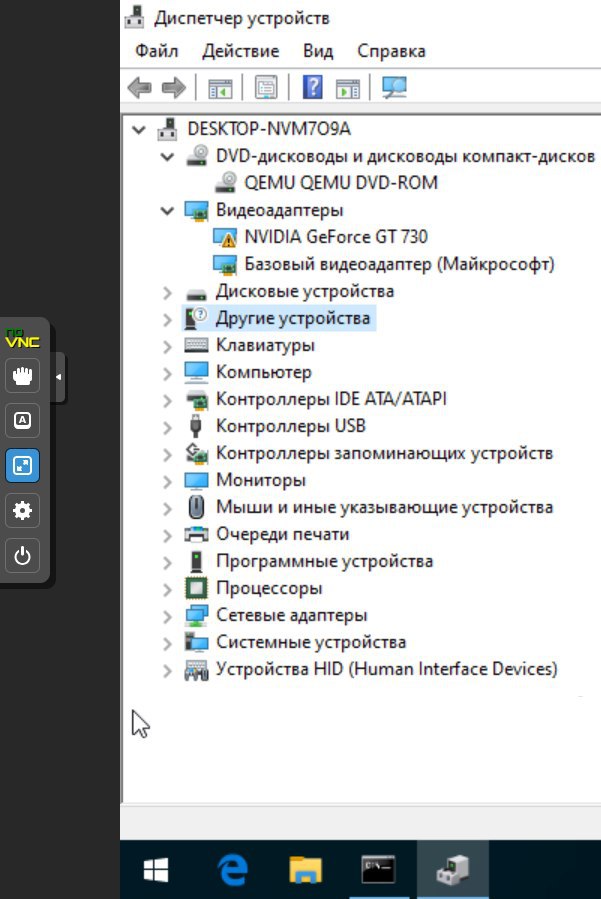This screenshot has width=601, height=899.
Task: Select Базовый видеоадаптер (Майкрософт) label
Action: point(400,264)
